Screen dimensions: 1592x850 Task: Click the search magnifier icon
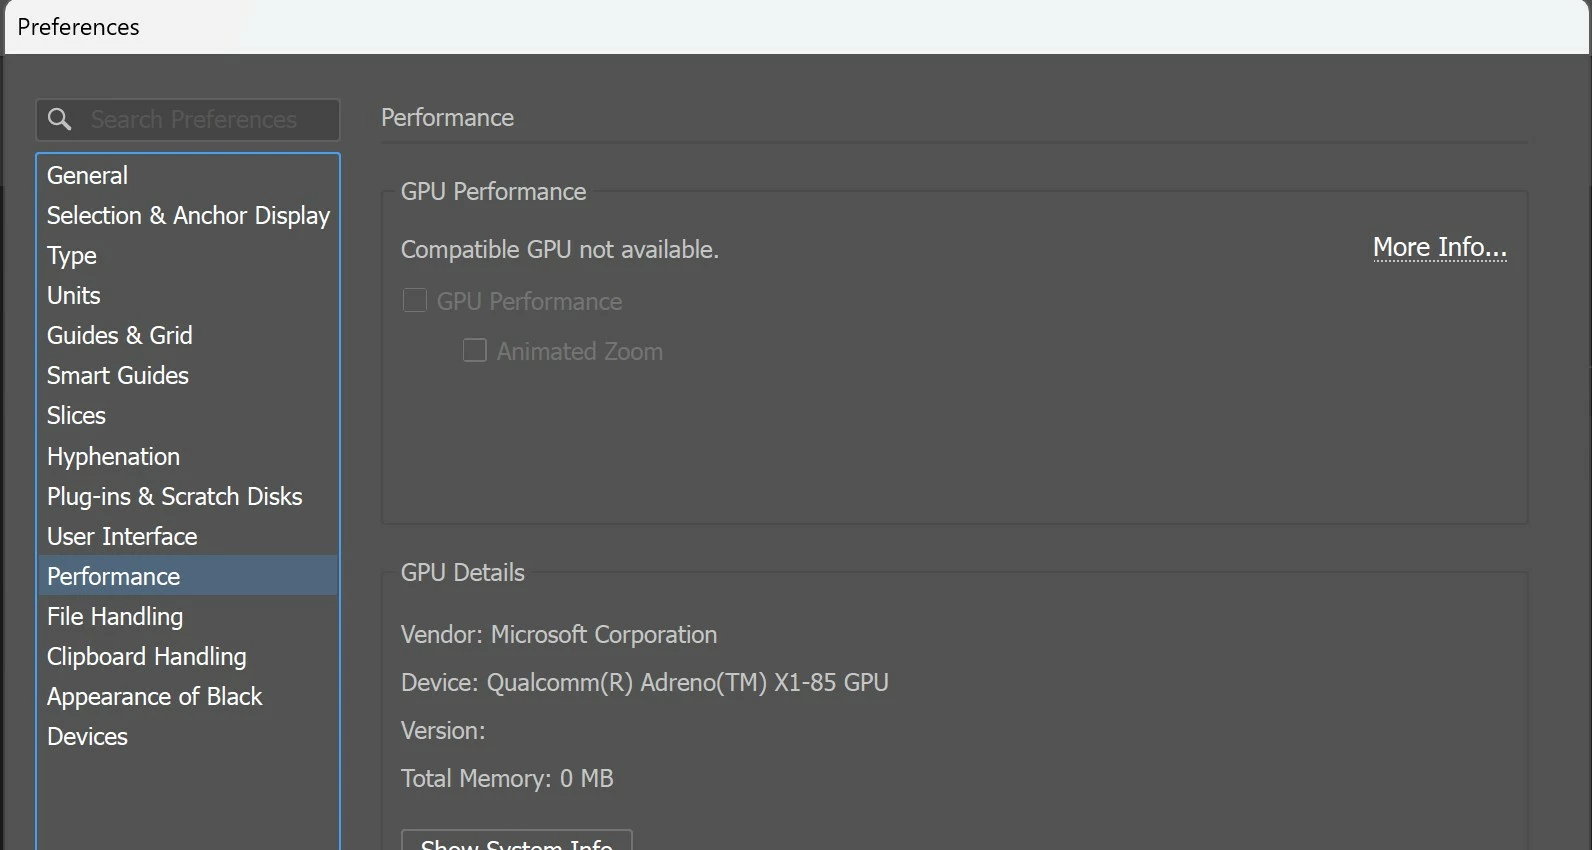60,120
